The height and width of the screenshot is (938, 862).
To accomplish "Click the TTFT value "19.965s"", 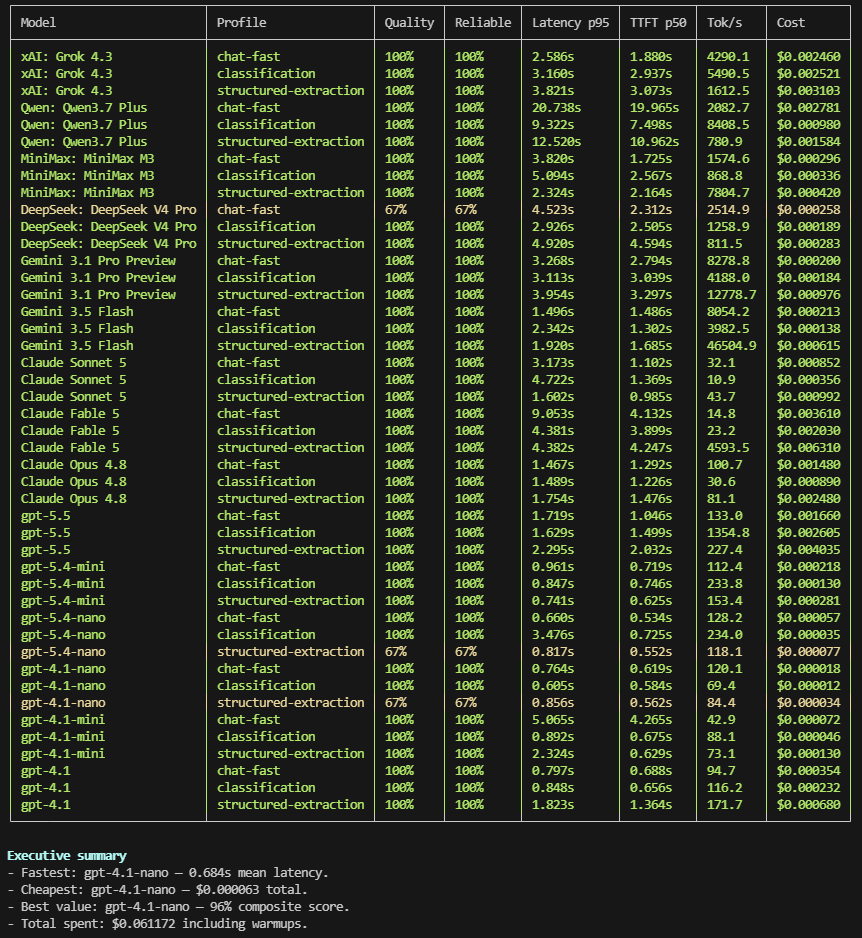I will pos(654,108).
